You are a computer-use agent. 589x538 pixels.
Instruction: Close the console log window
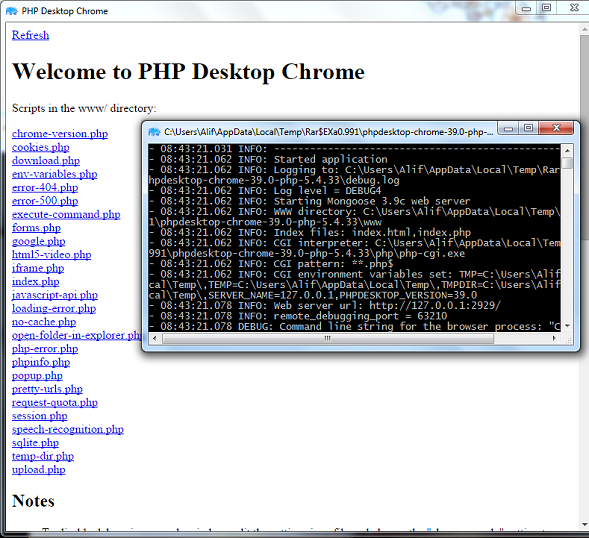tap(556, 128)
